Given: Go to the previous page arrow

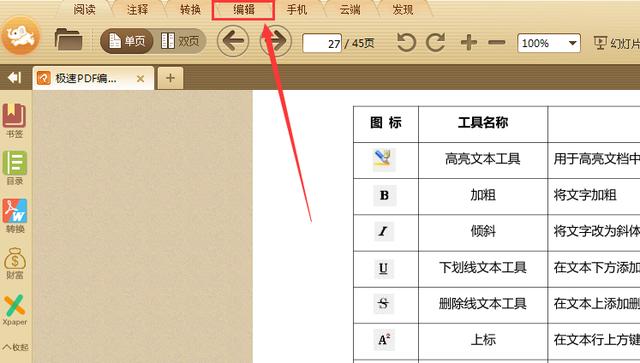Looking at the screenshot, I should point(233,41).
